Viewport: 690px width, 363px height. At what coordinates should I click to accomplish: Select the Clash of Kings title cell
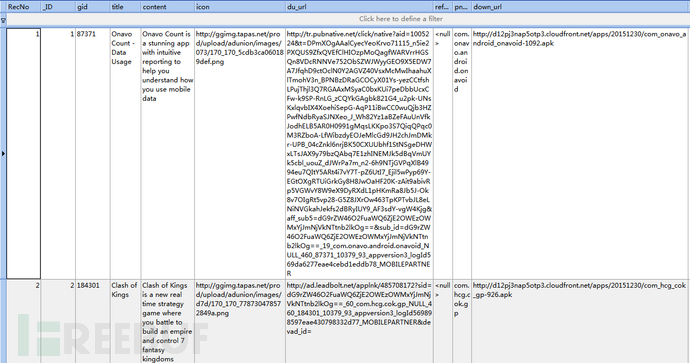click(125, 321)
